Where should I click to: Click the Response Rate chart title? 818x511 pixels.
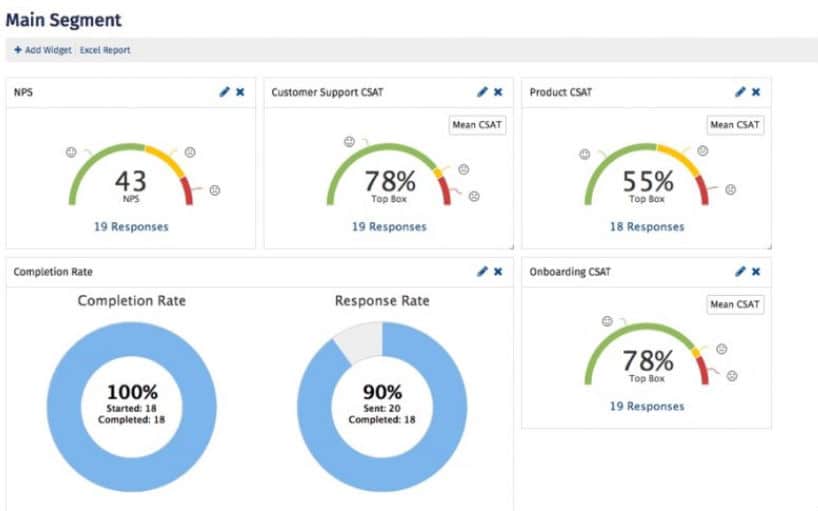382,301
